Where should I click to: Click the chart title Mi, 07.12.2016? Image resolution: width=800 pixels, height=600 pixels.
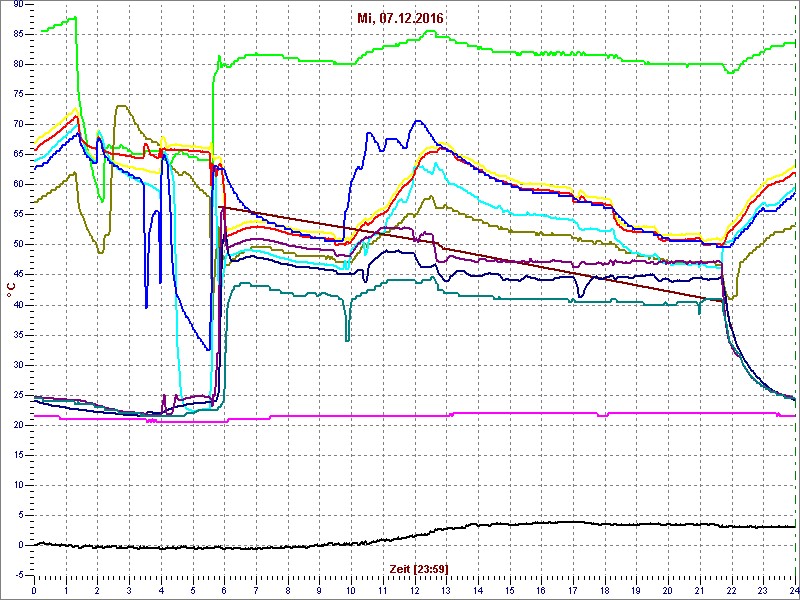coord(400,19)
